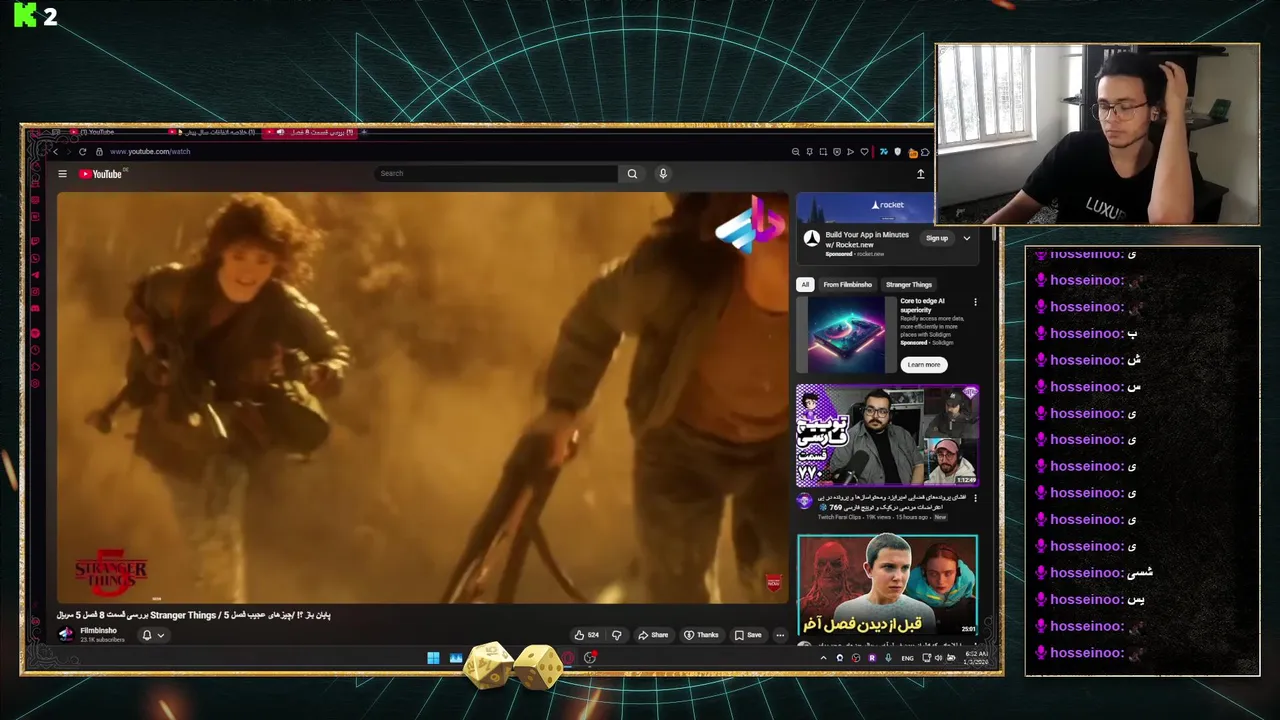This screenshot has width=1280, height=720.
Task: Dislike the video with thumbs-down icon
Action: (x=616, y=635)
